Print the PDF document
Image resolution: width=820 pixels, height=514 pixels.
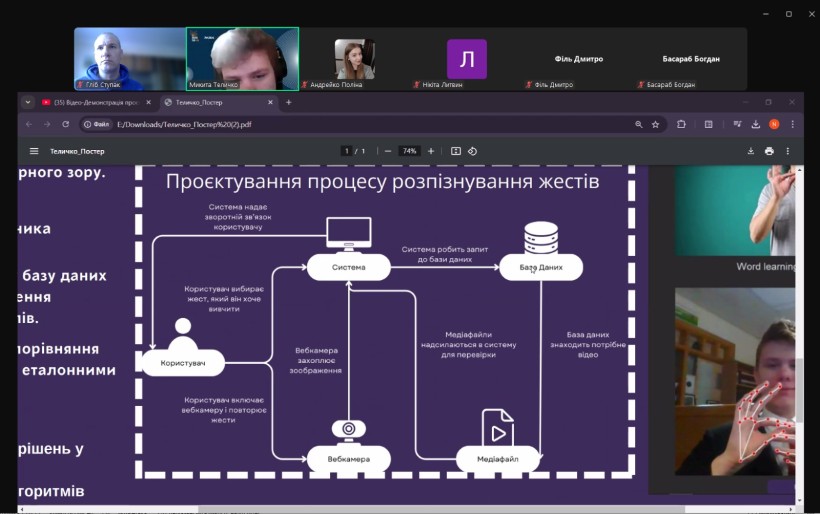coord(769,151)
